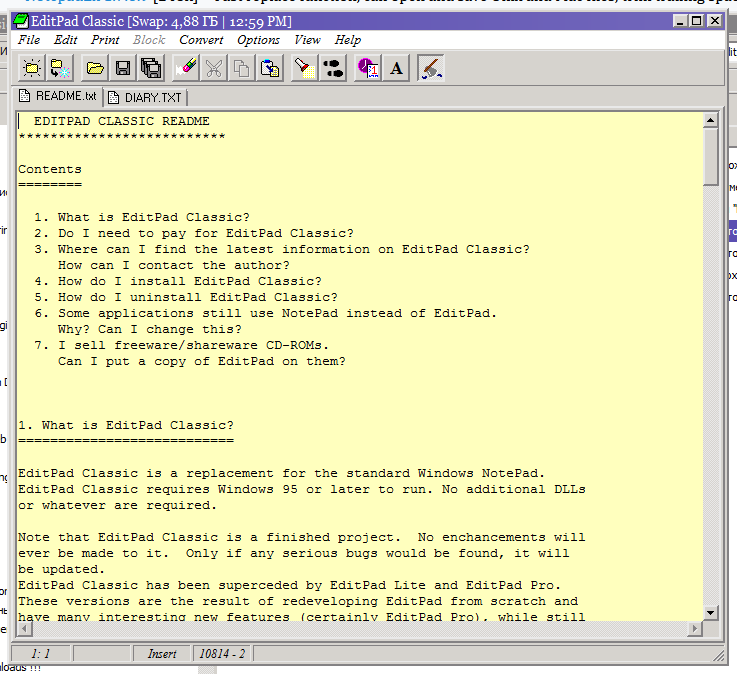Open the Convert menu
This screenshot has height=674, width=737.
[x=201, y=40]
